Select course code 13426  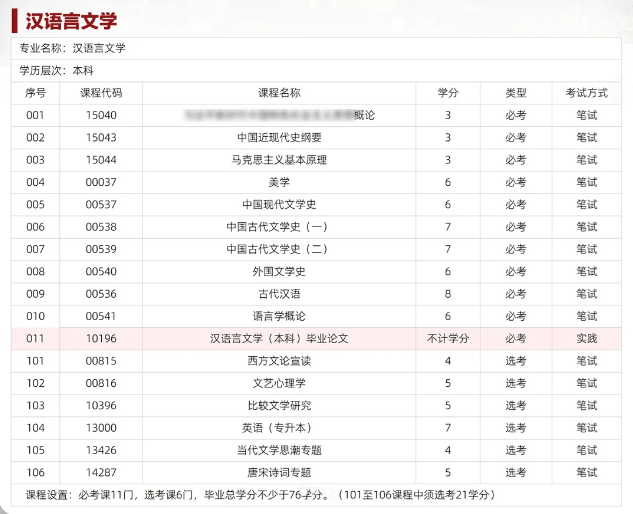coord(101,450)
